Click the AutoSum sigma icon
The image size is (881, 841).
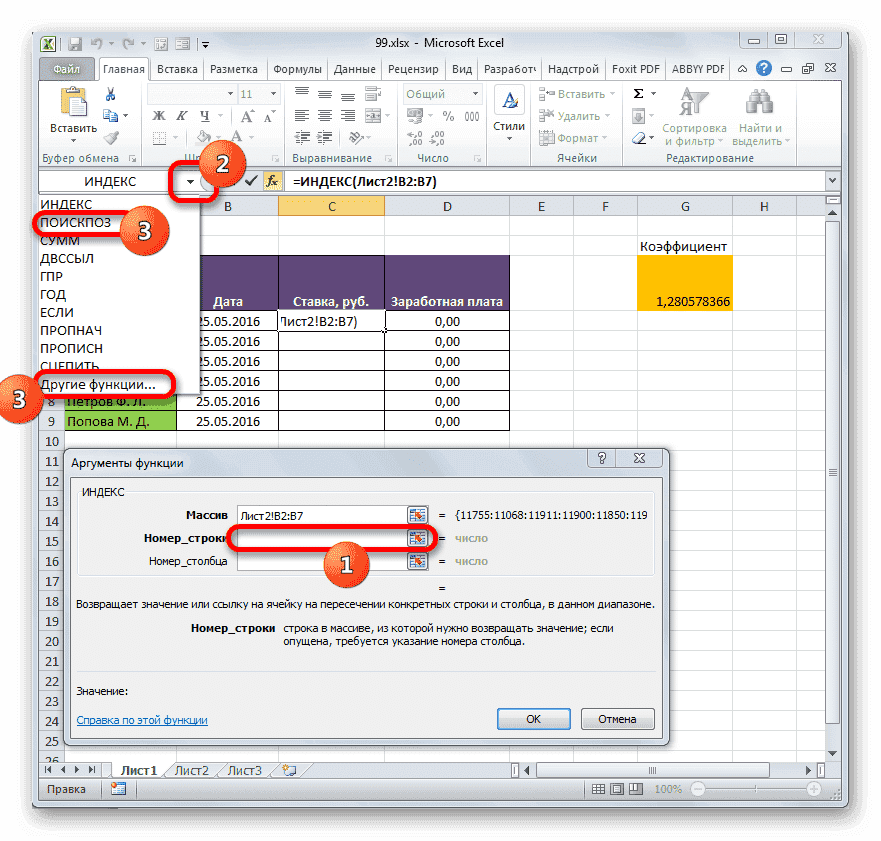pyautogui.click(x=637, y=94)
